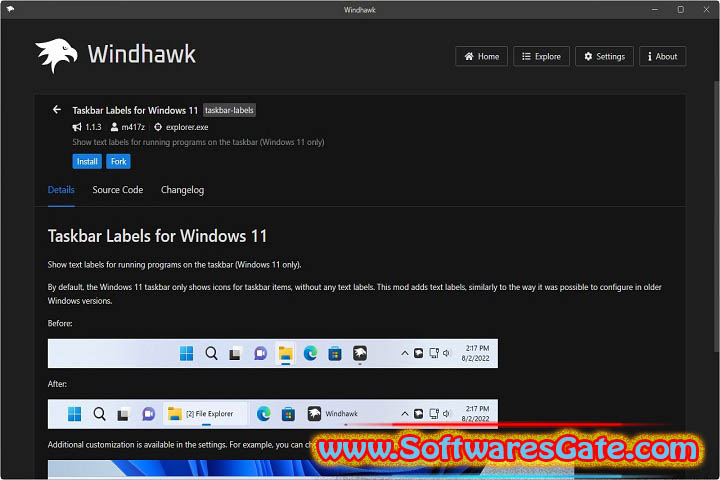The height and width of the screenshot is (480, 720).
Task: Click the Chat icon in Before image
Action: [260, 353]
